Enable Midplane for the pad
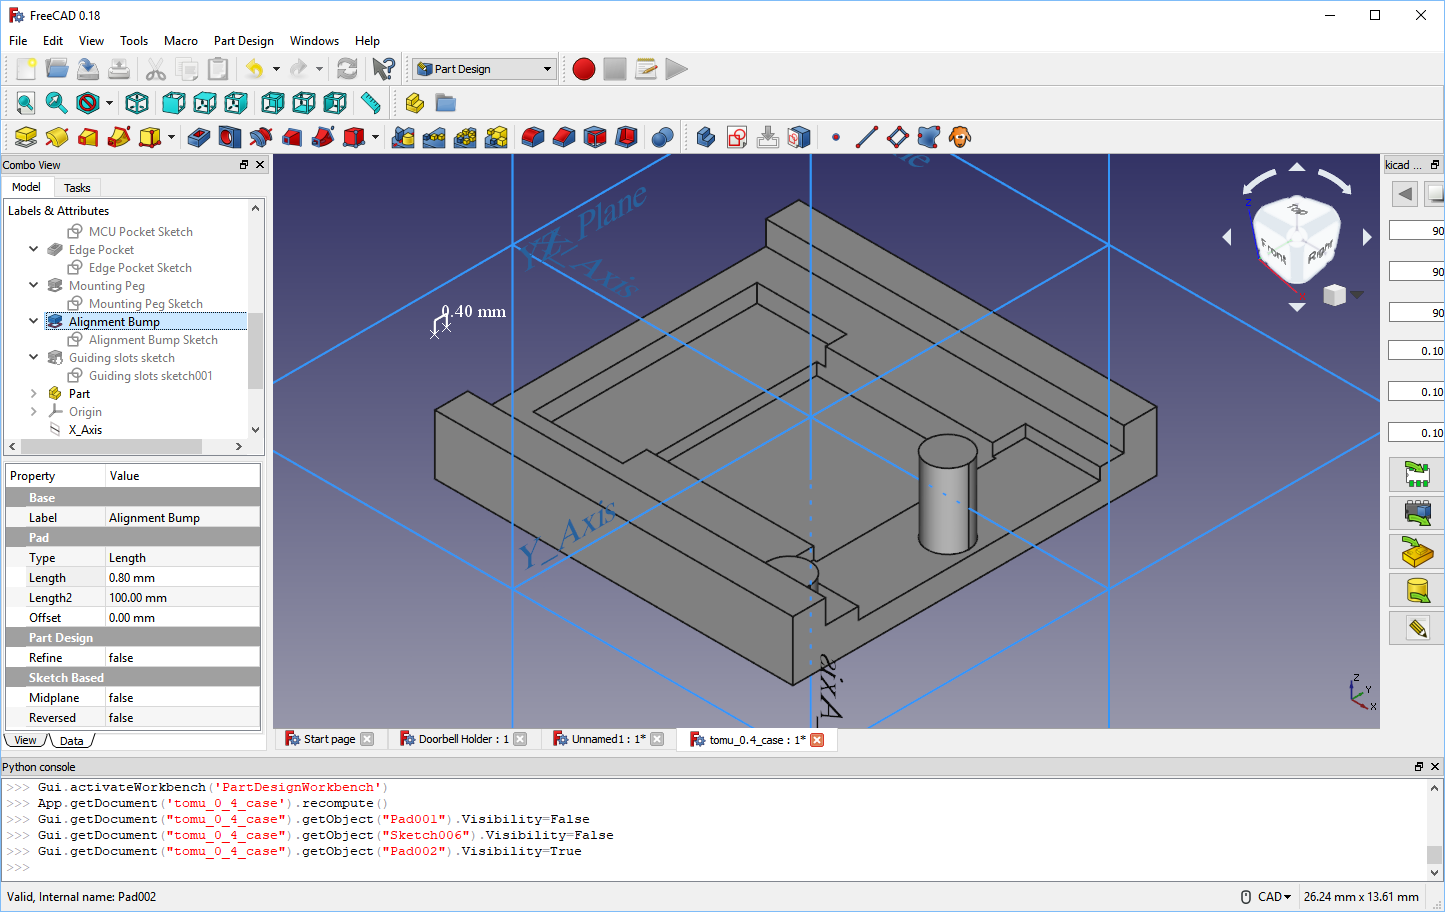The height and width of the screenshot is (912, 1445). (182, 697)
